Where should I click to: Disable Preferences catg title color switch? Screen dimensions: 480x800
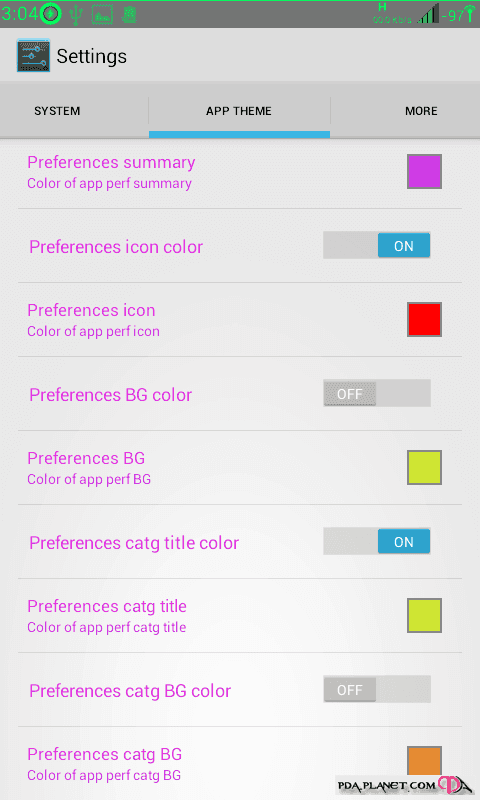pos(377,541)
